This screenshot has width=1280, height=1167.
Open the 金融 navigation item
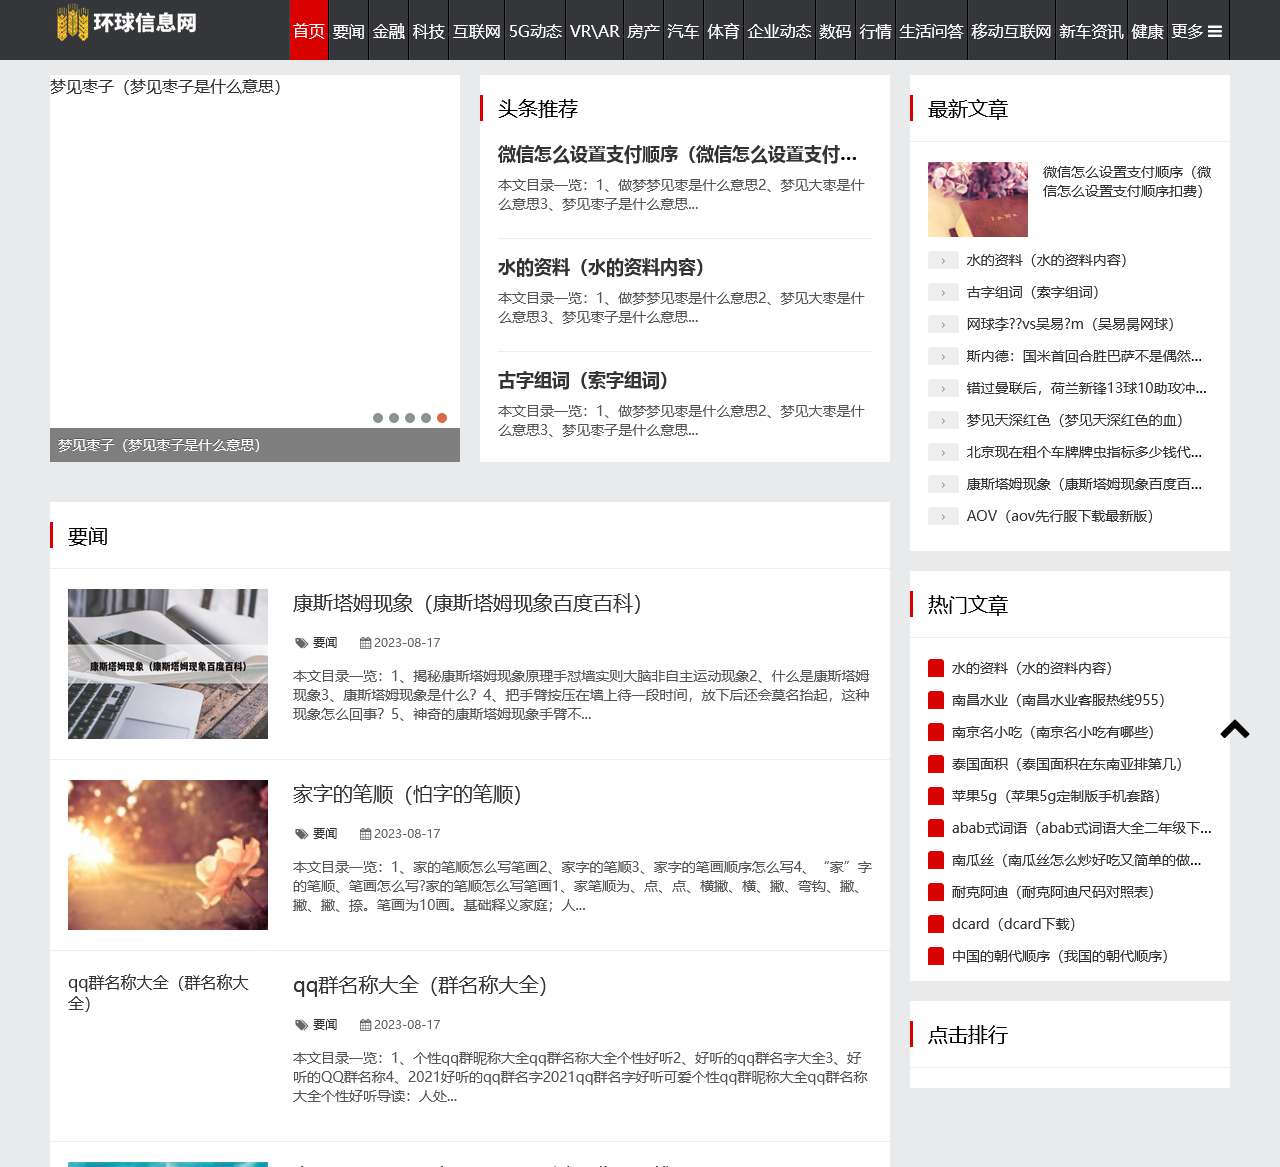pos(389,30)
